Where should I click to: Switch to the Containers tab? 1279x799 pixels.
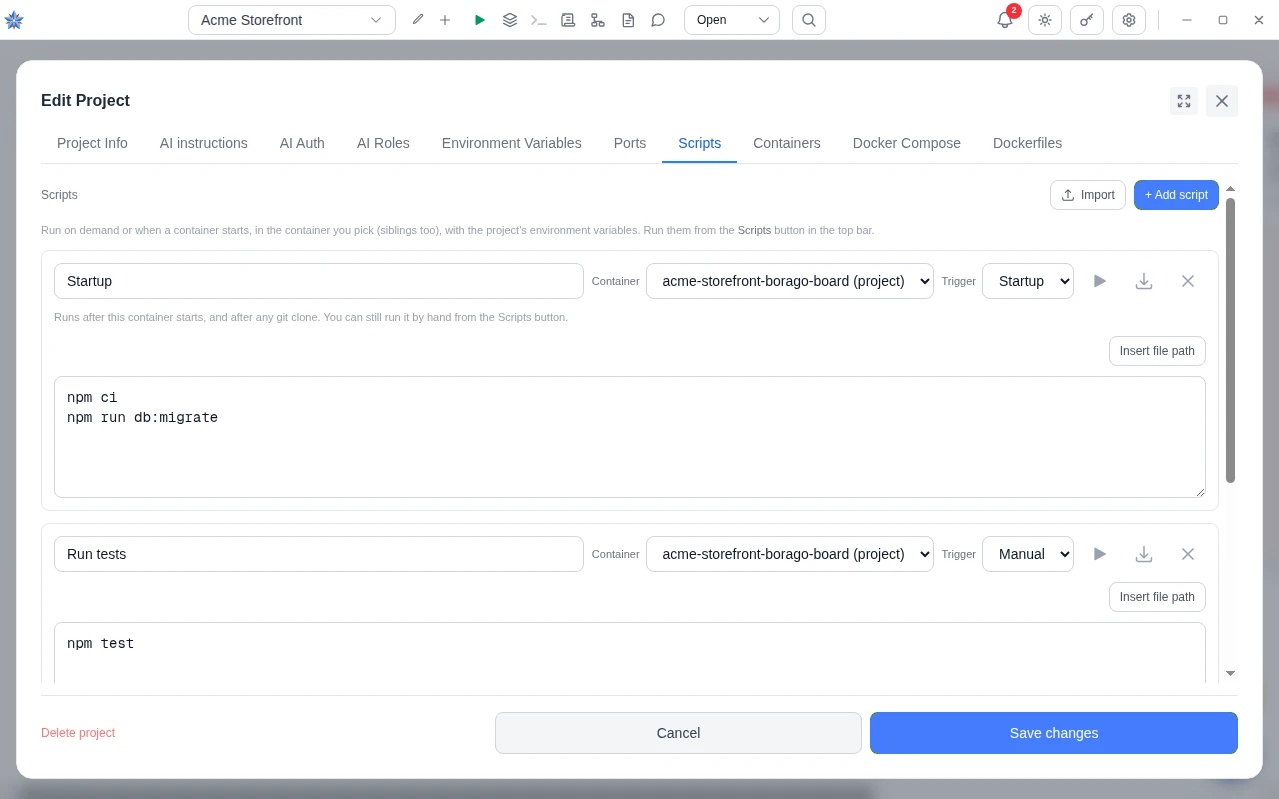pyautogui.click(x=787, y=143)
